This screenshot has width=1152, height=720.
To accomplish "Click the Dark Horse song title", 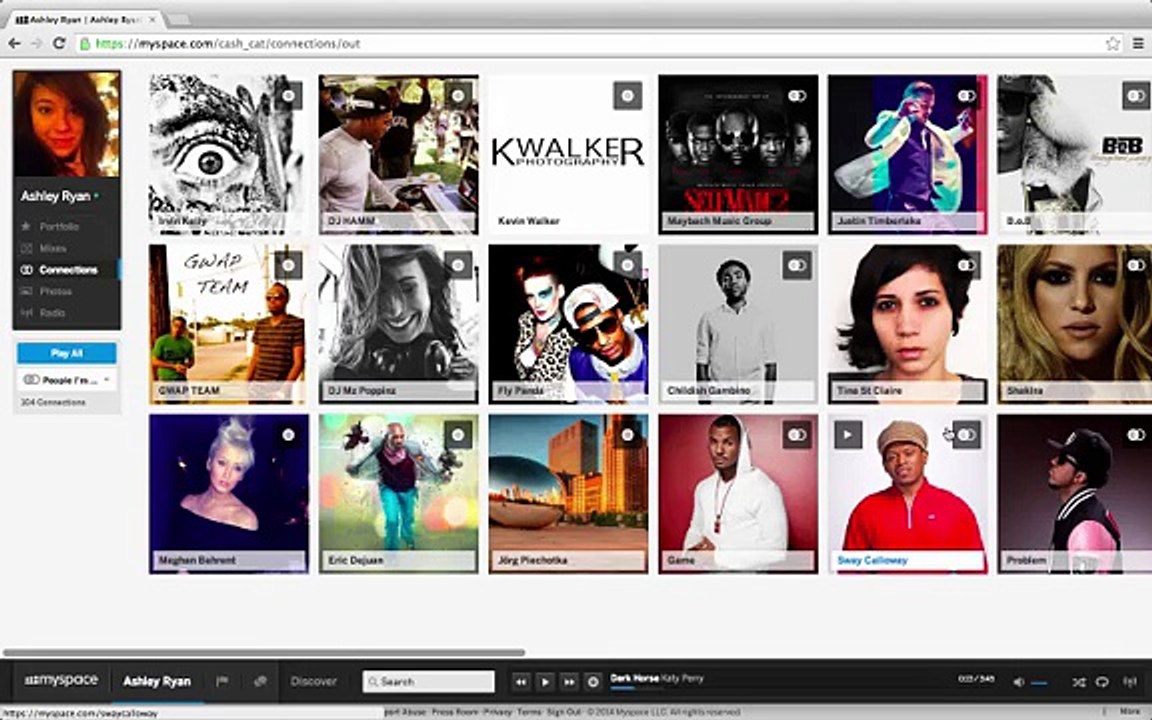I will click(x=634, y=677).
